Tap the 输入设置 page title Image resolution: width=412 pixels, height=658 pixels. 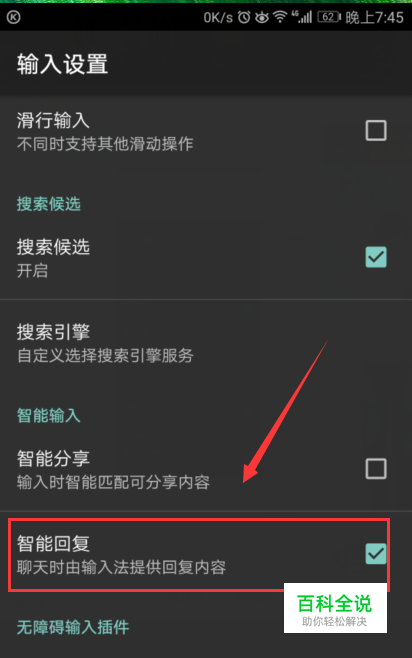click(63, 64)
